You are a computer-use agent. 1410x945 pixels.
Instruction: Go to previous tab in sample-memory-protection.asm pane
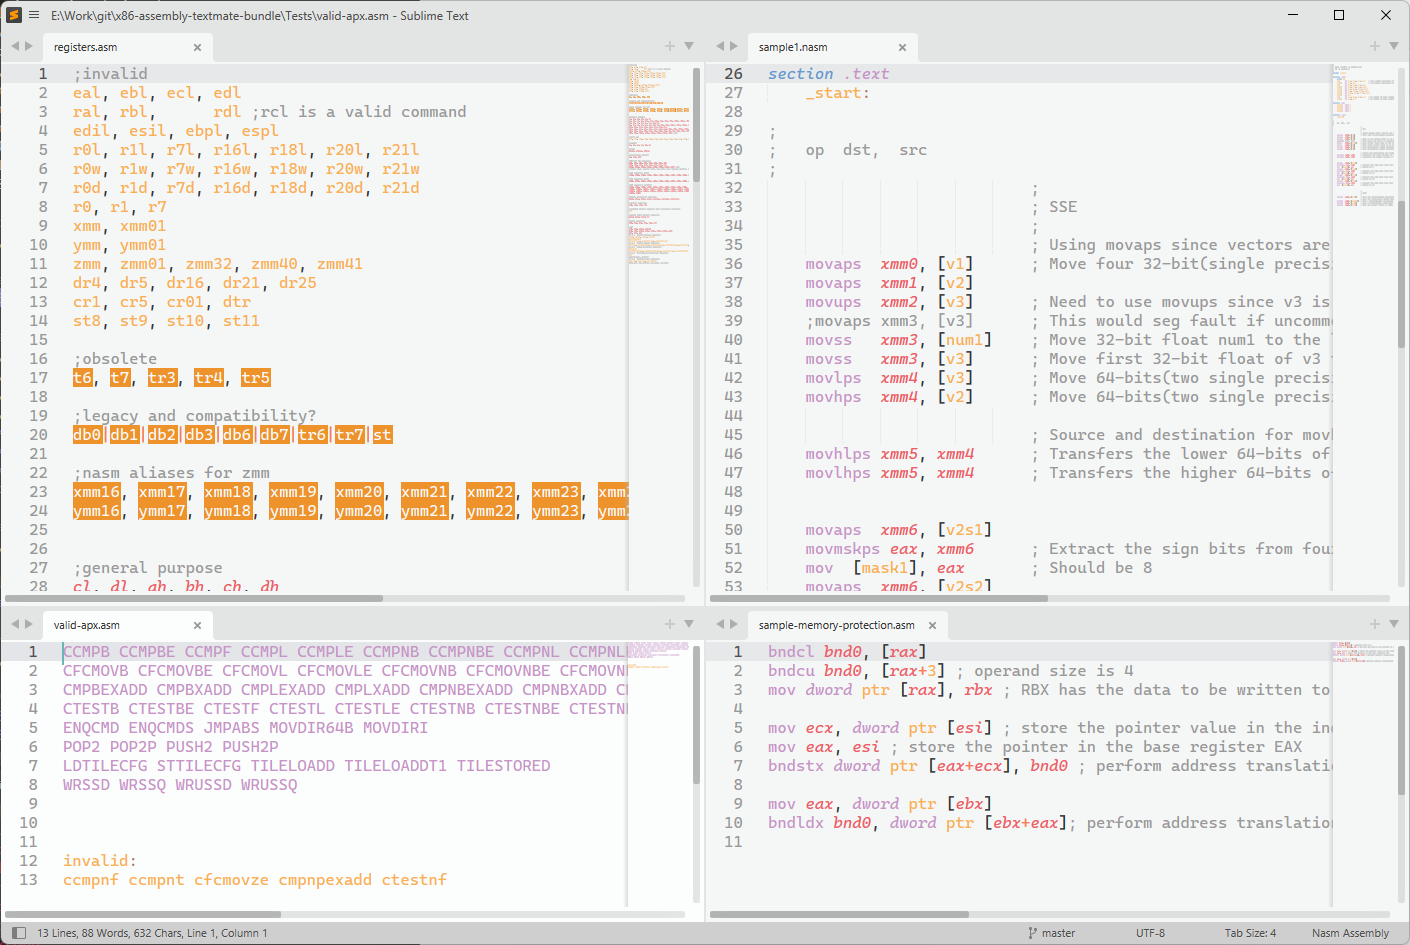coord(720,624)
